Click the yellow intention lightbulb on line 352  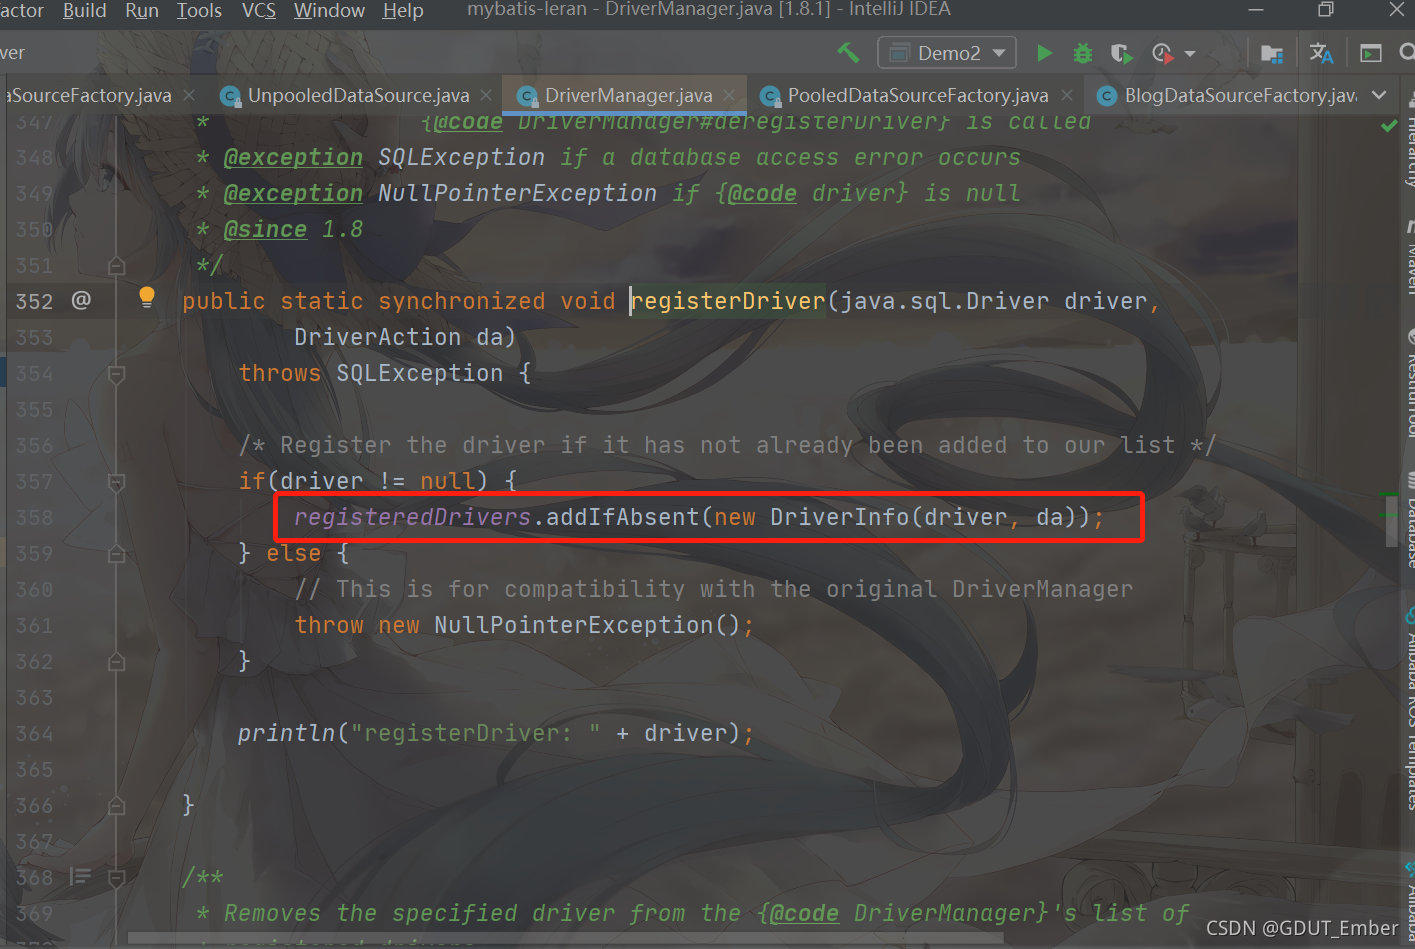[147, 297]
